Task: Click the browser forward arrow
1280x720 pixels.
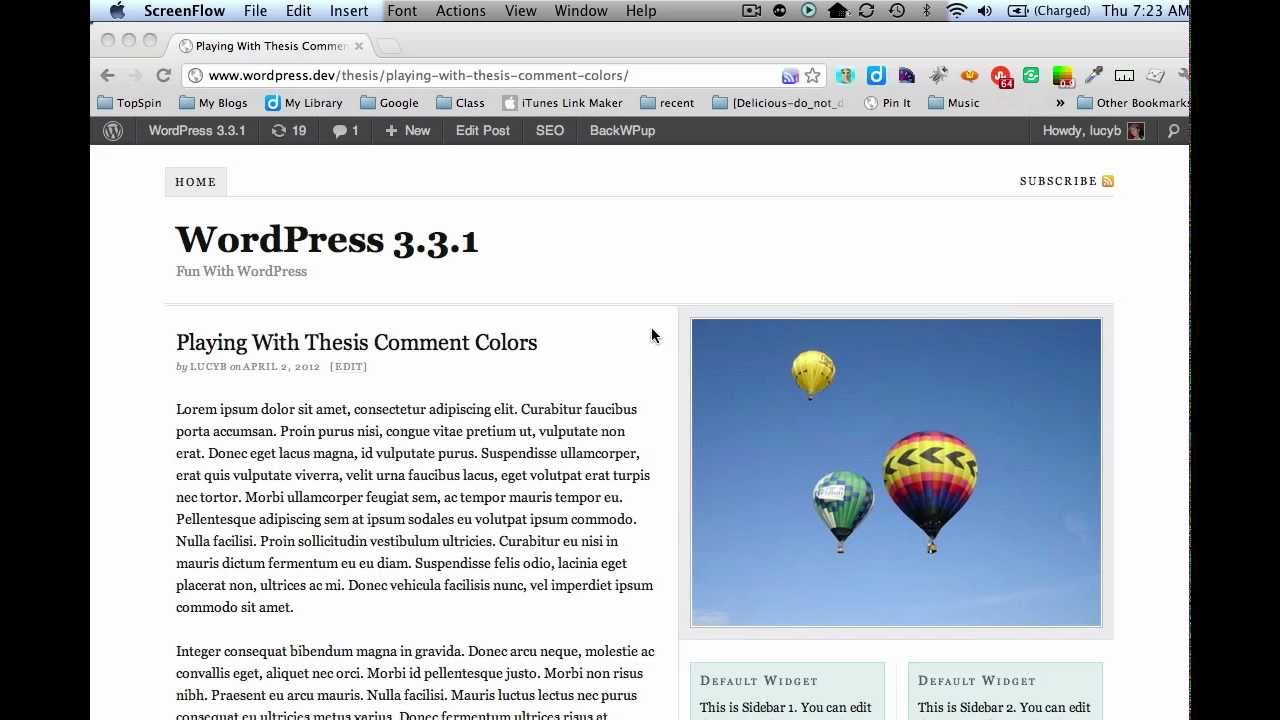Action: point(135,75)
